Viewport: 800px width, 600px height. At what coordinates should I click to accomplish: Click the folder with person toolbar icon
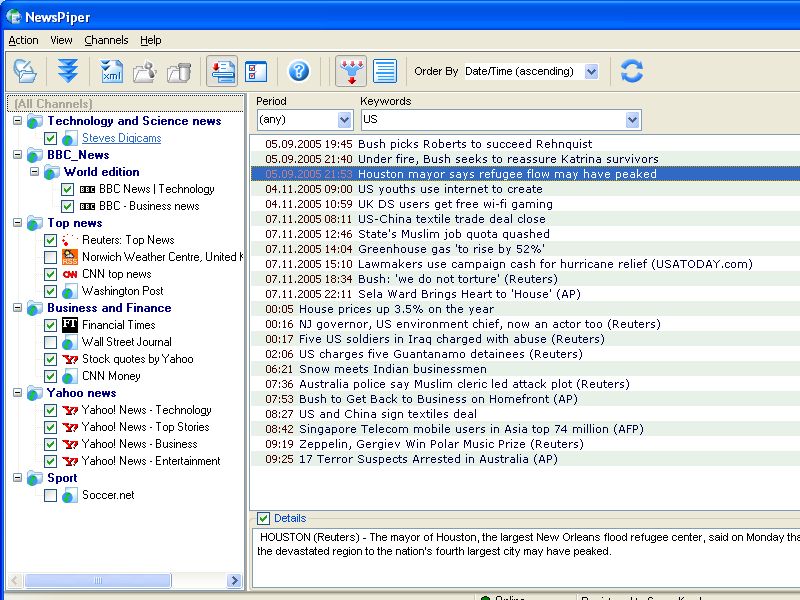coord(145,71)
